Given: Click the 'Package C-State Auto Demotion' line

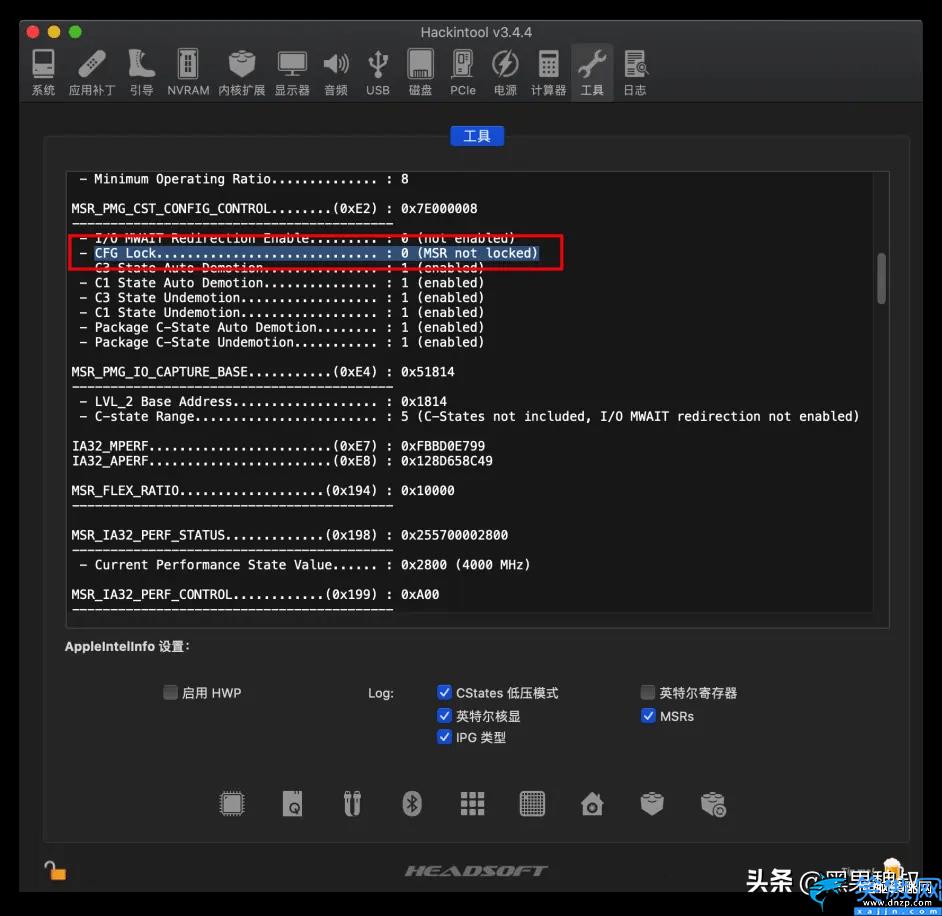Looking at the screenshot, I should tap(282, 327).
